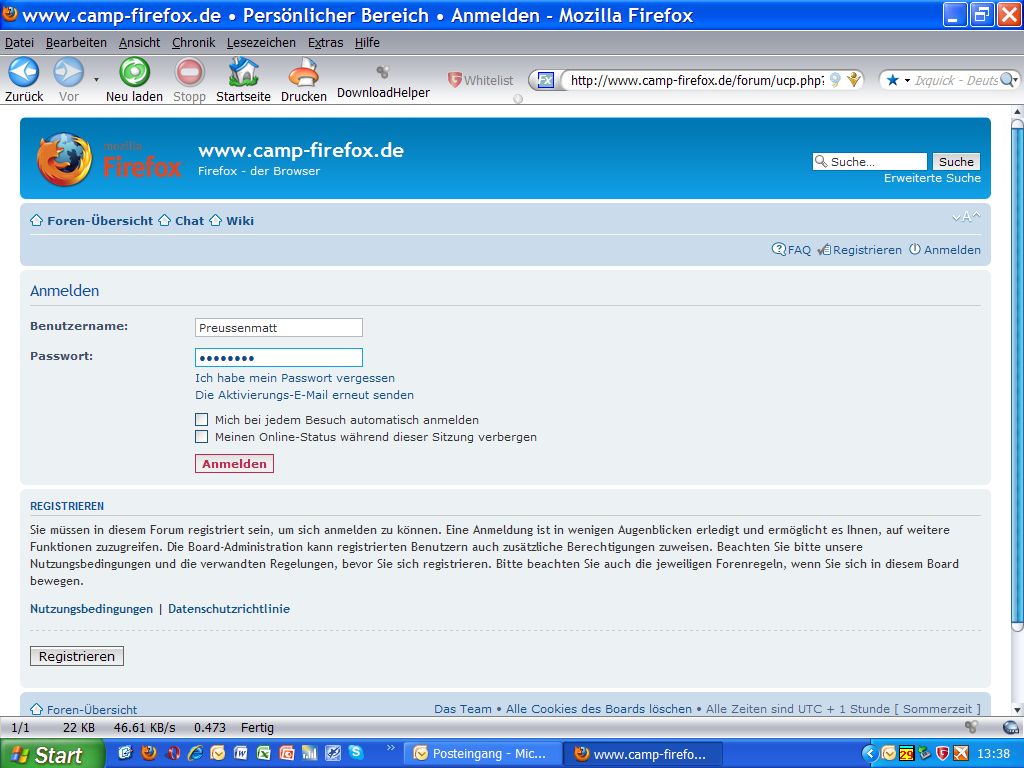Expand hidden system tray icons arrow
1024x768 pixels.
click(x=869, y=754)
